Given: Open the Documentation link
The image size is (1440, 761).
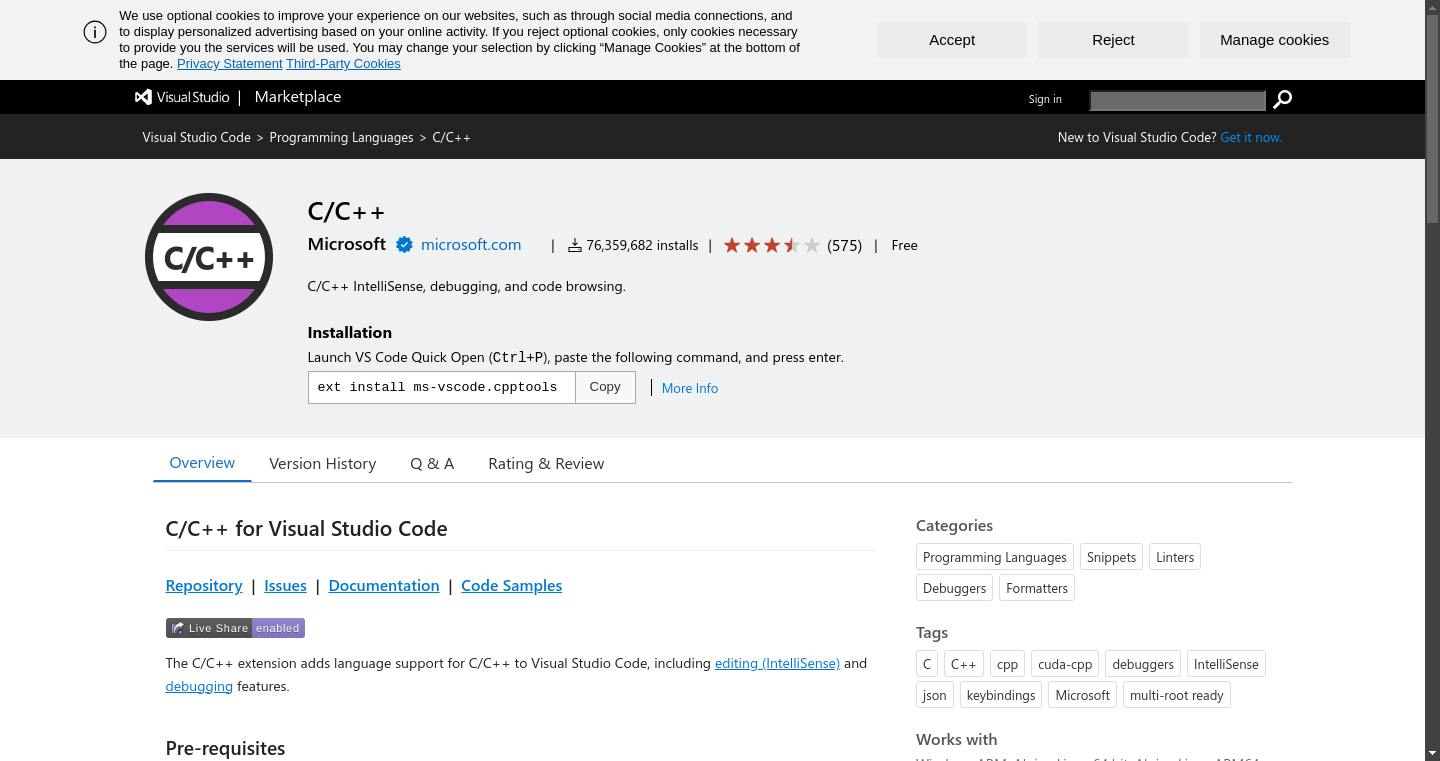Looking at the screenshot, I should click(384, 586).
